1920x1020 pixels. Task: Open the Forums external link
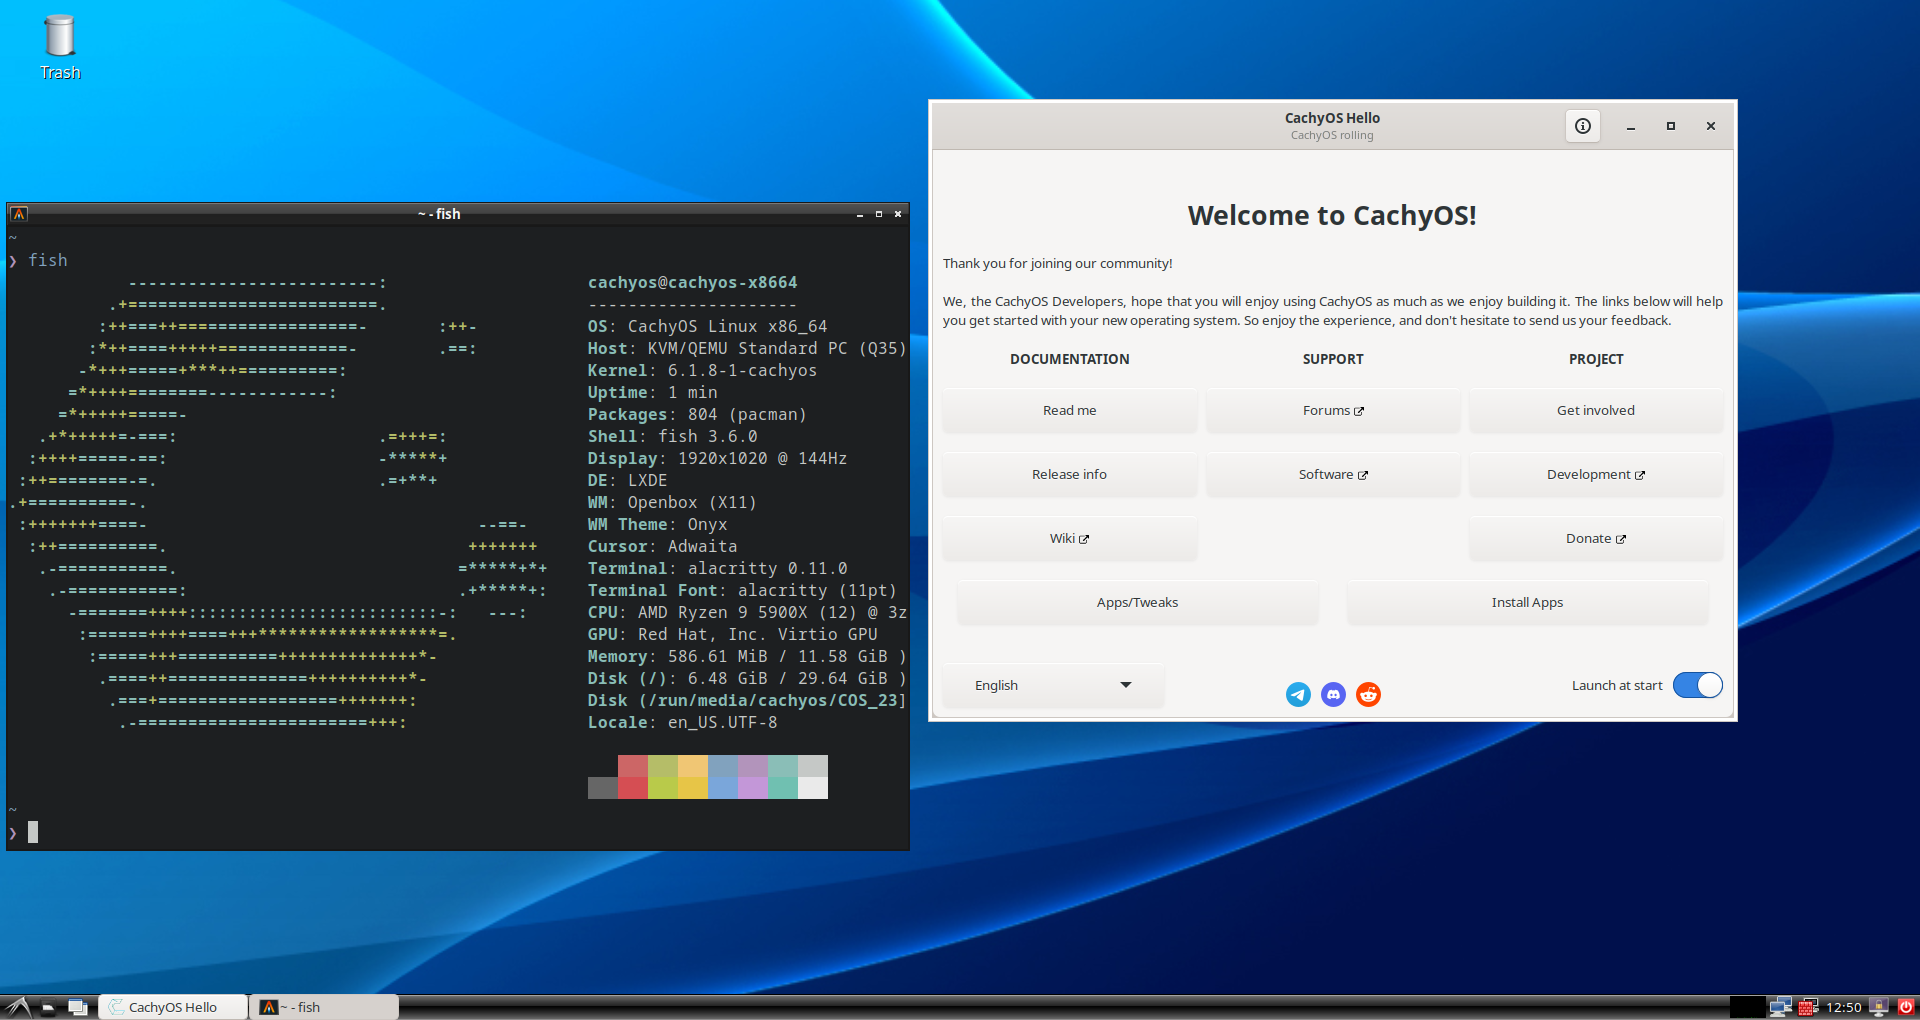(1332, 410)
